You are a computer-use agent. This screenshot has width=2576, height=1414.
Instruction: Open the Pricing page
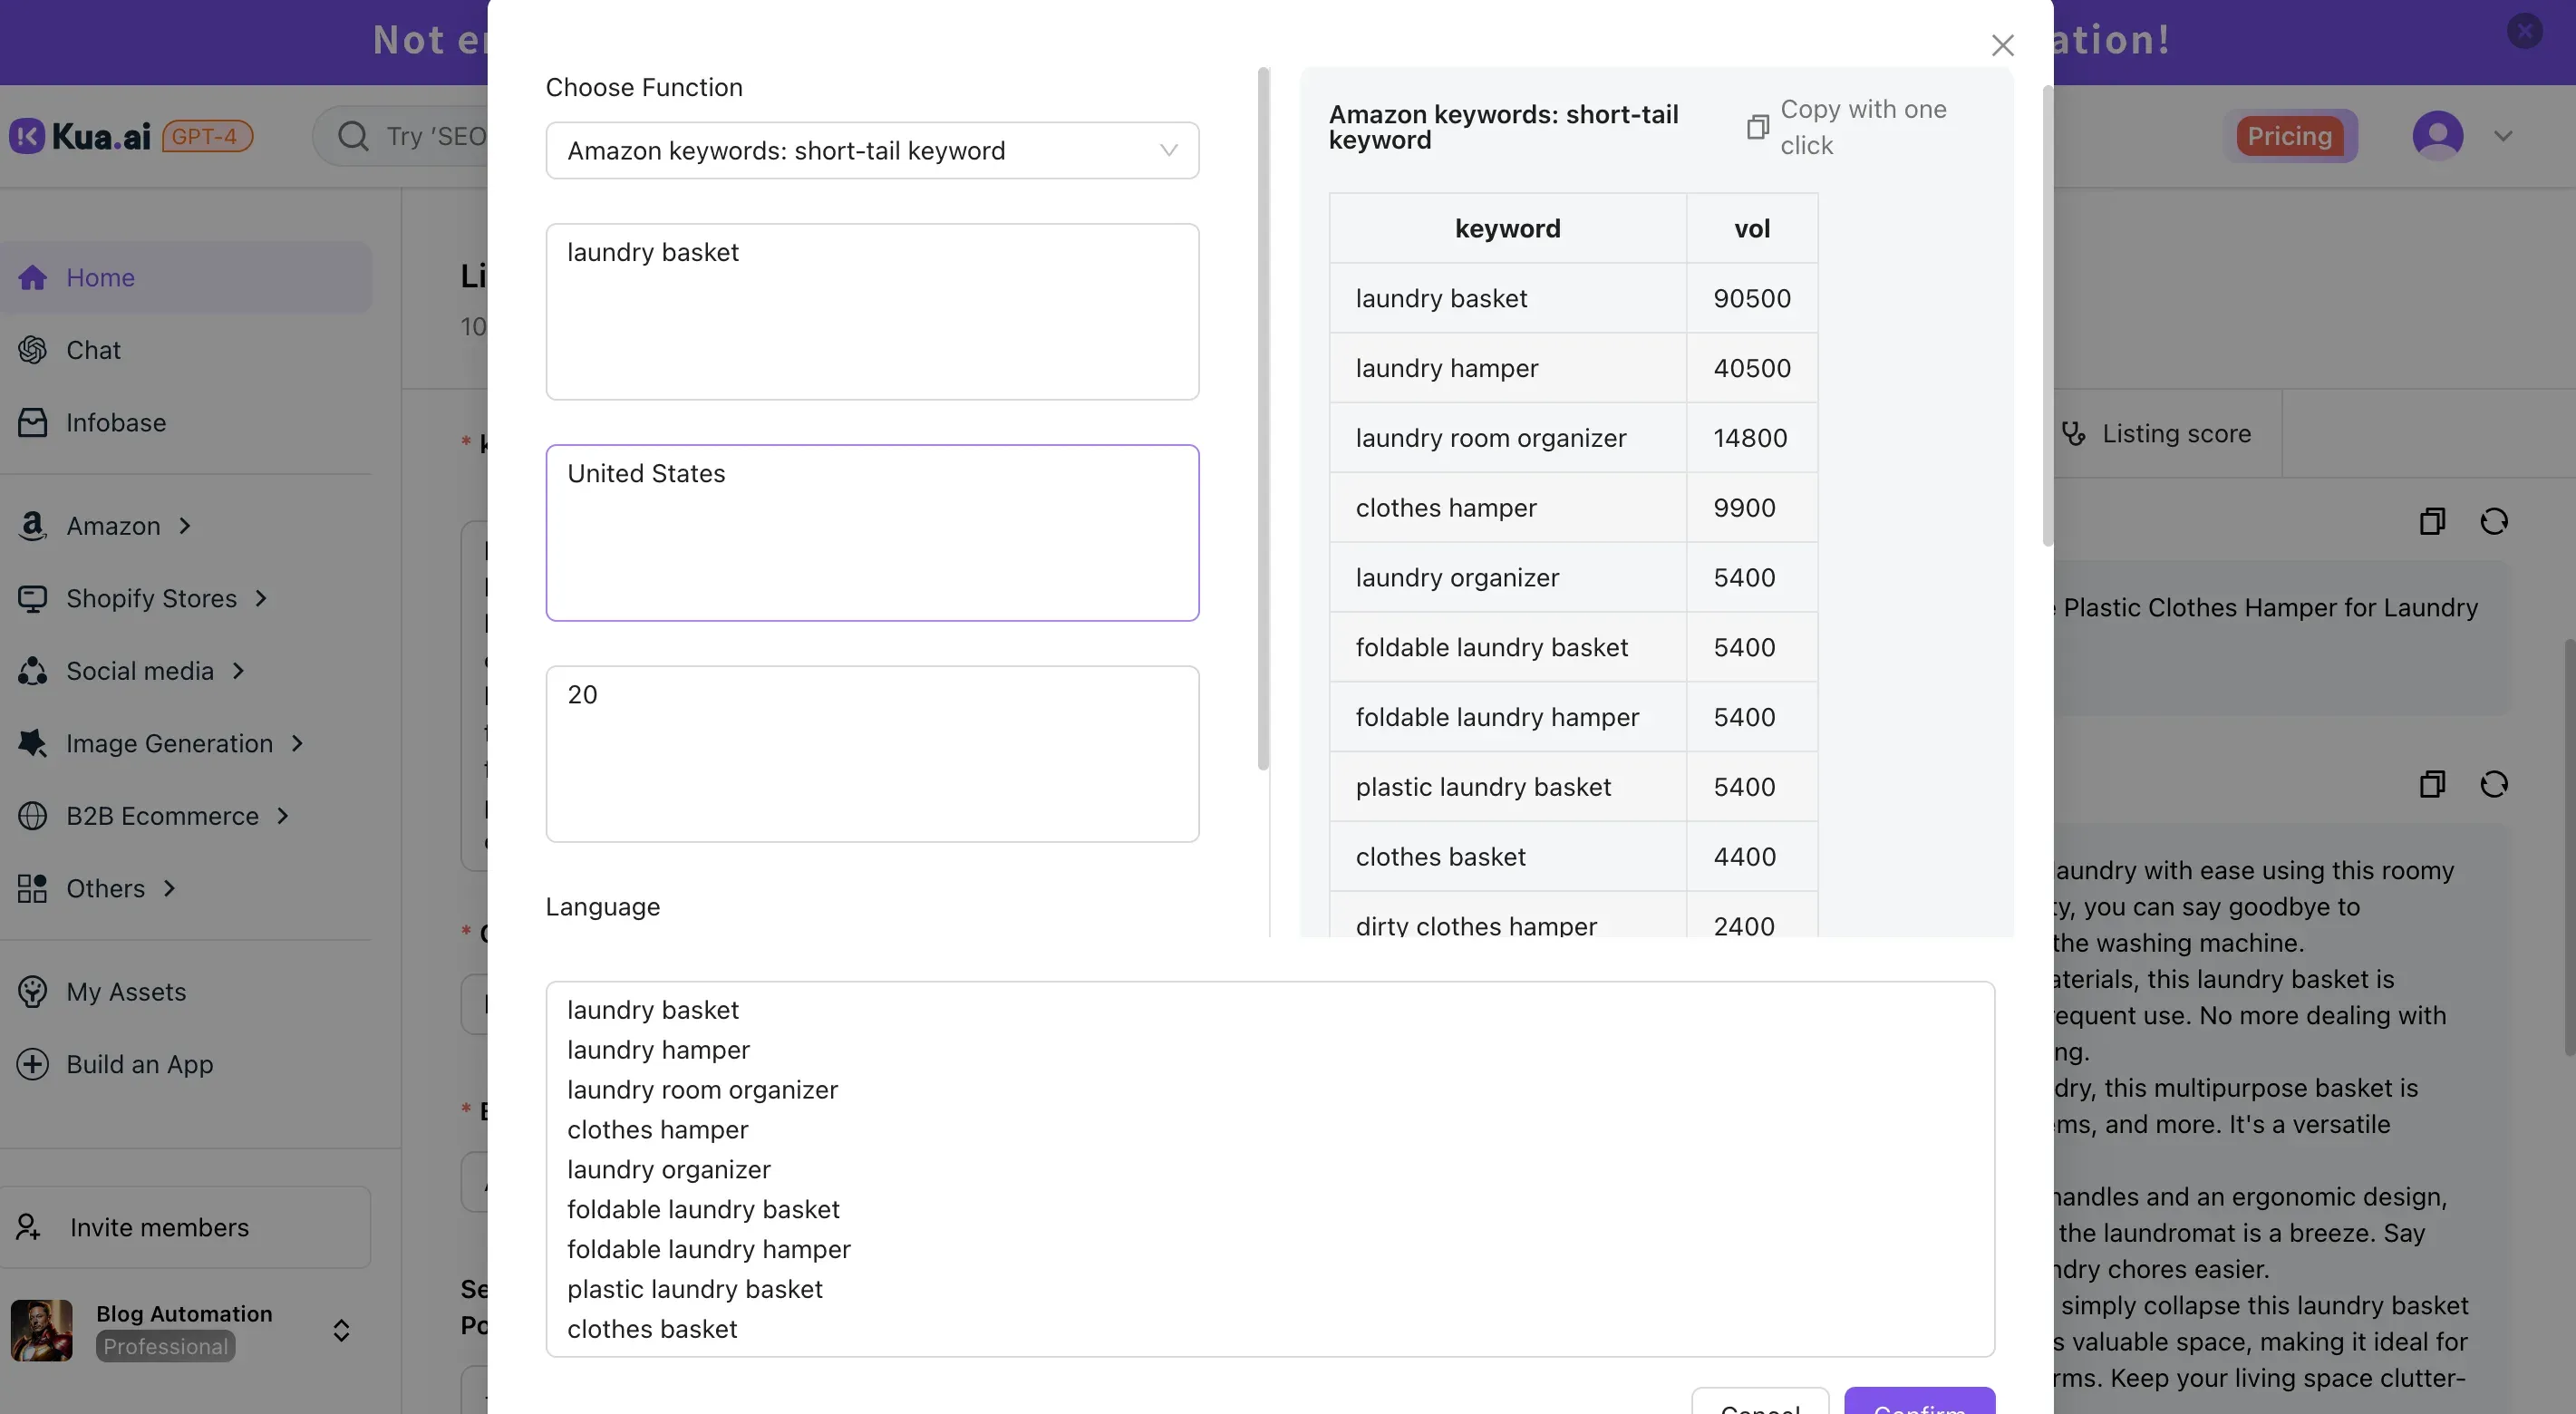(2291, 136)
